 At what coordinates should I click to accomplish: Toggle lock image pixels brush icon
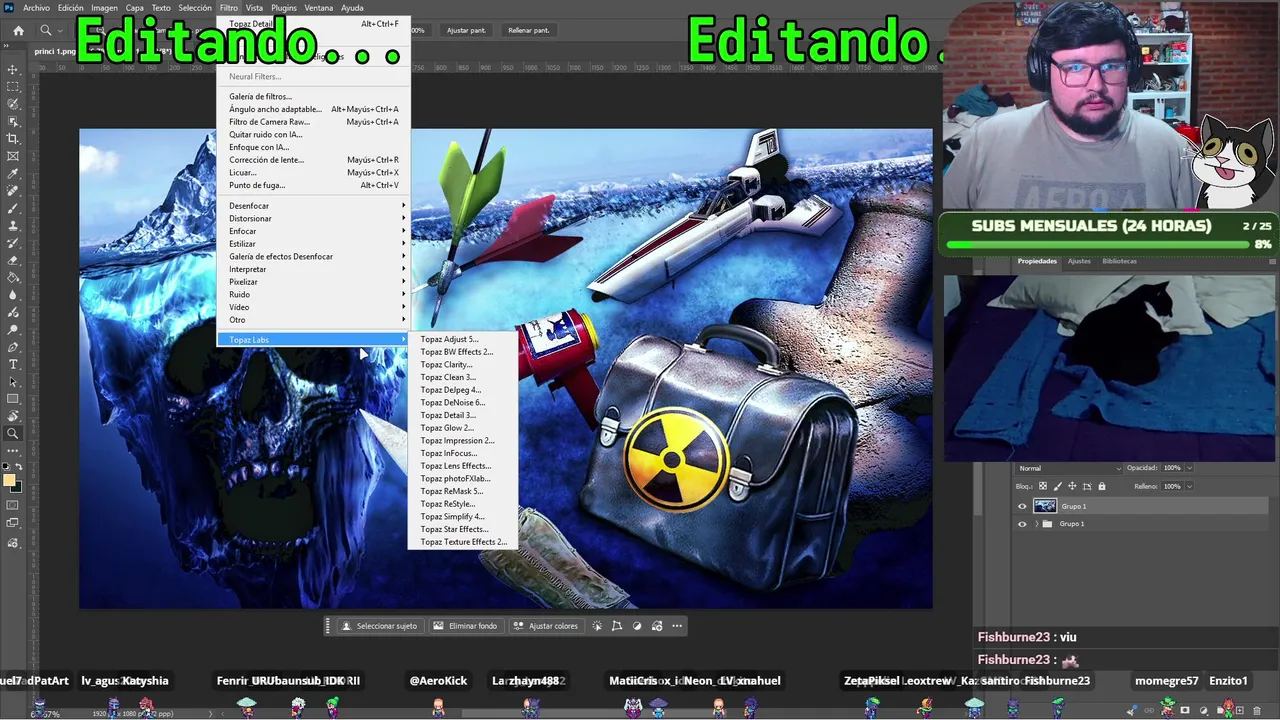(1058, 487)
